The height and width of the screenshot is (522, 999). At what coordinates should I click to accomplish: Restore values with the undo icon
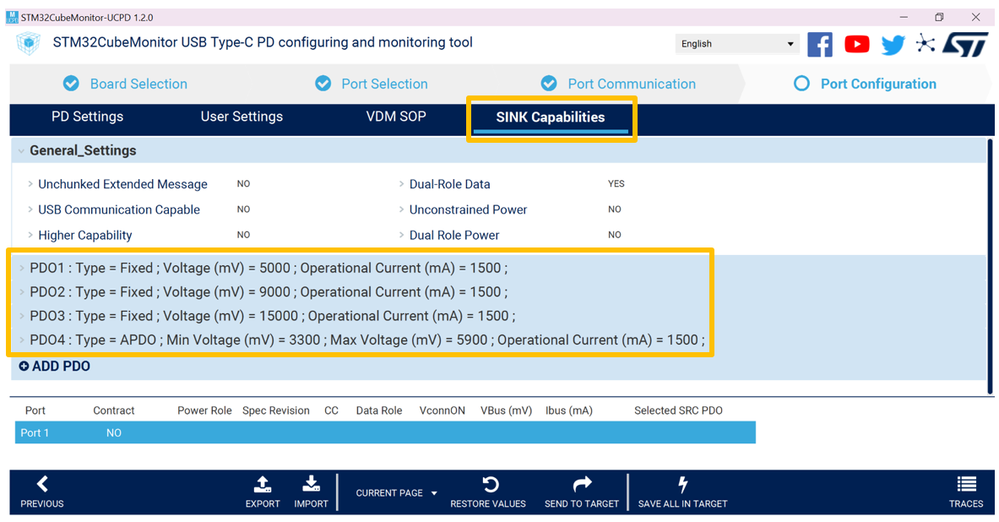[489, 490]
